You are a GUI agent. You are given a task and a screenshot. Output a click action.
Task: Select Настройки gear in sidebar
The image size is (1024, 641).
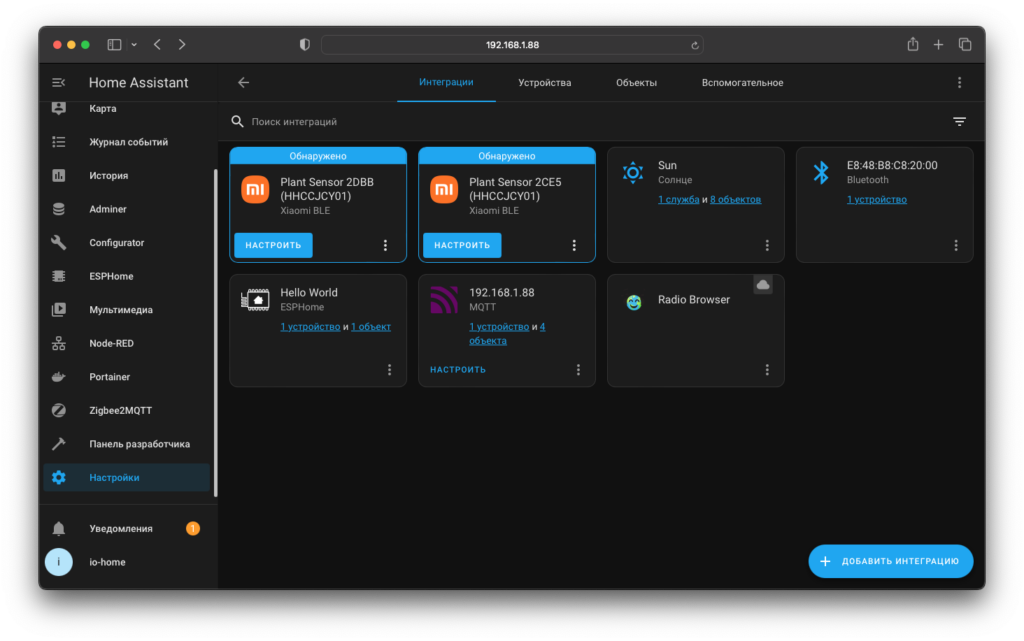(x=127, y=477)
